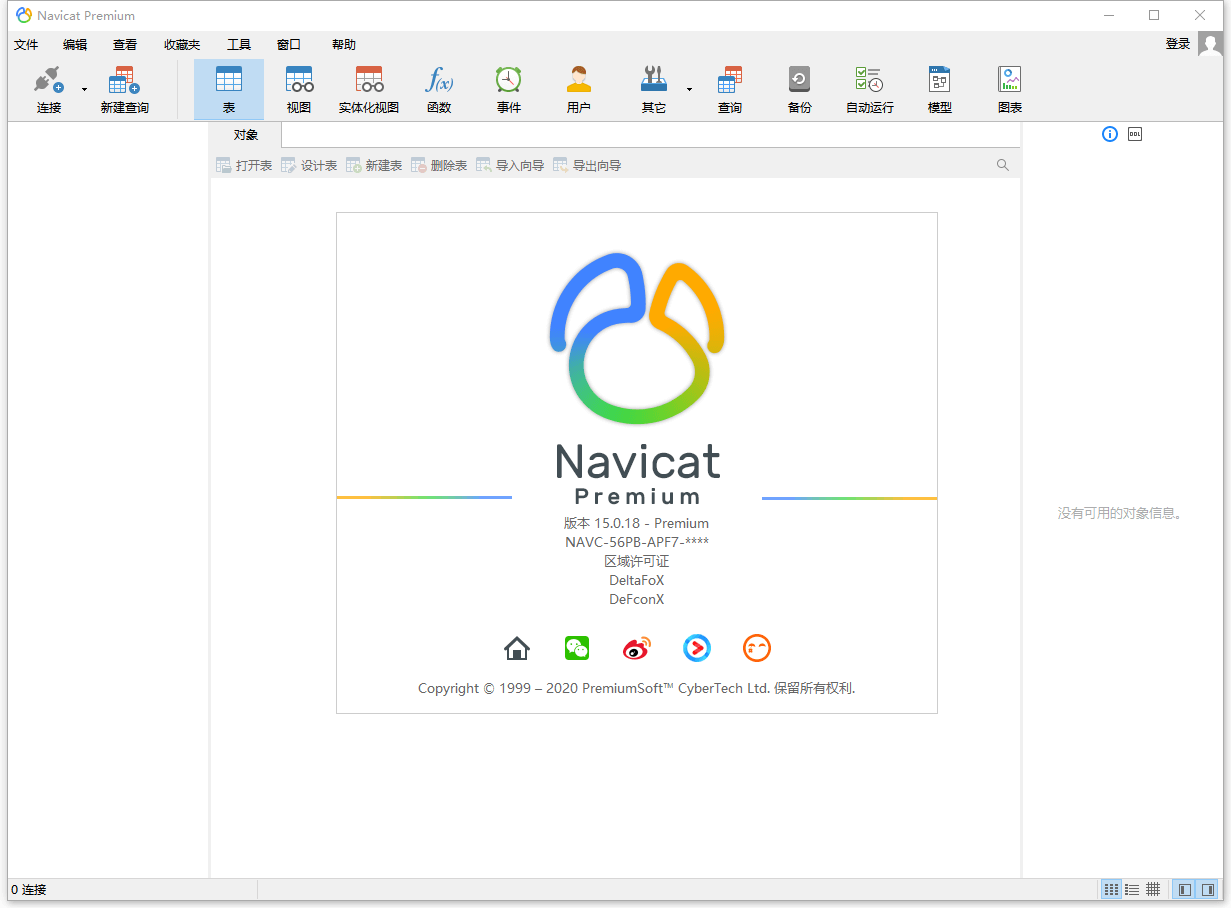Click the 登录 (Login) link
1231x908 pixels.
pyautogui.click(x=1177, y=44)
